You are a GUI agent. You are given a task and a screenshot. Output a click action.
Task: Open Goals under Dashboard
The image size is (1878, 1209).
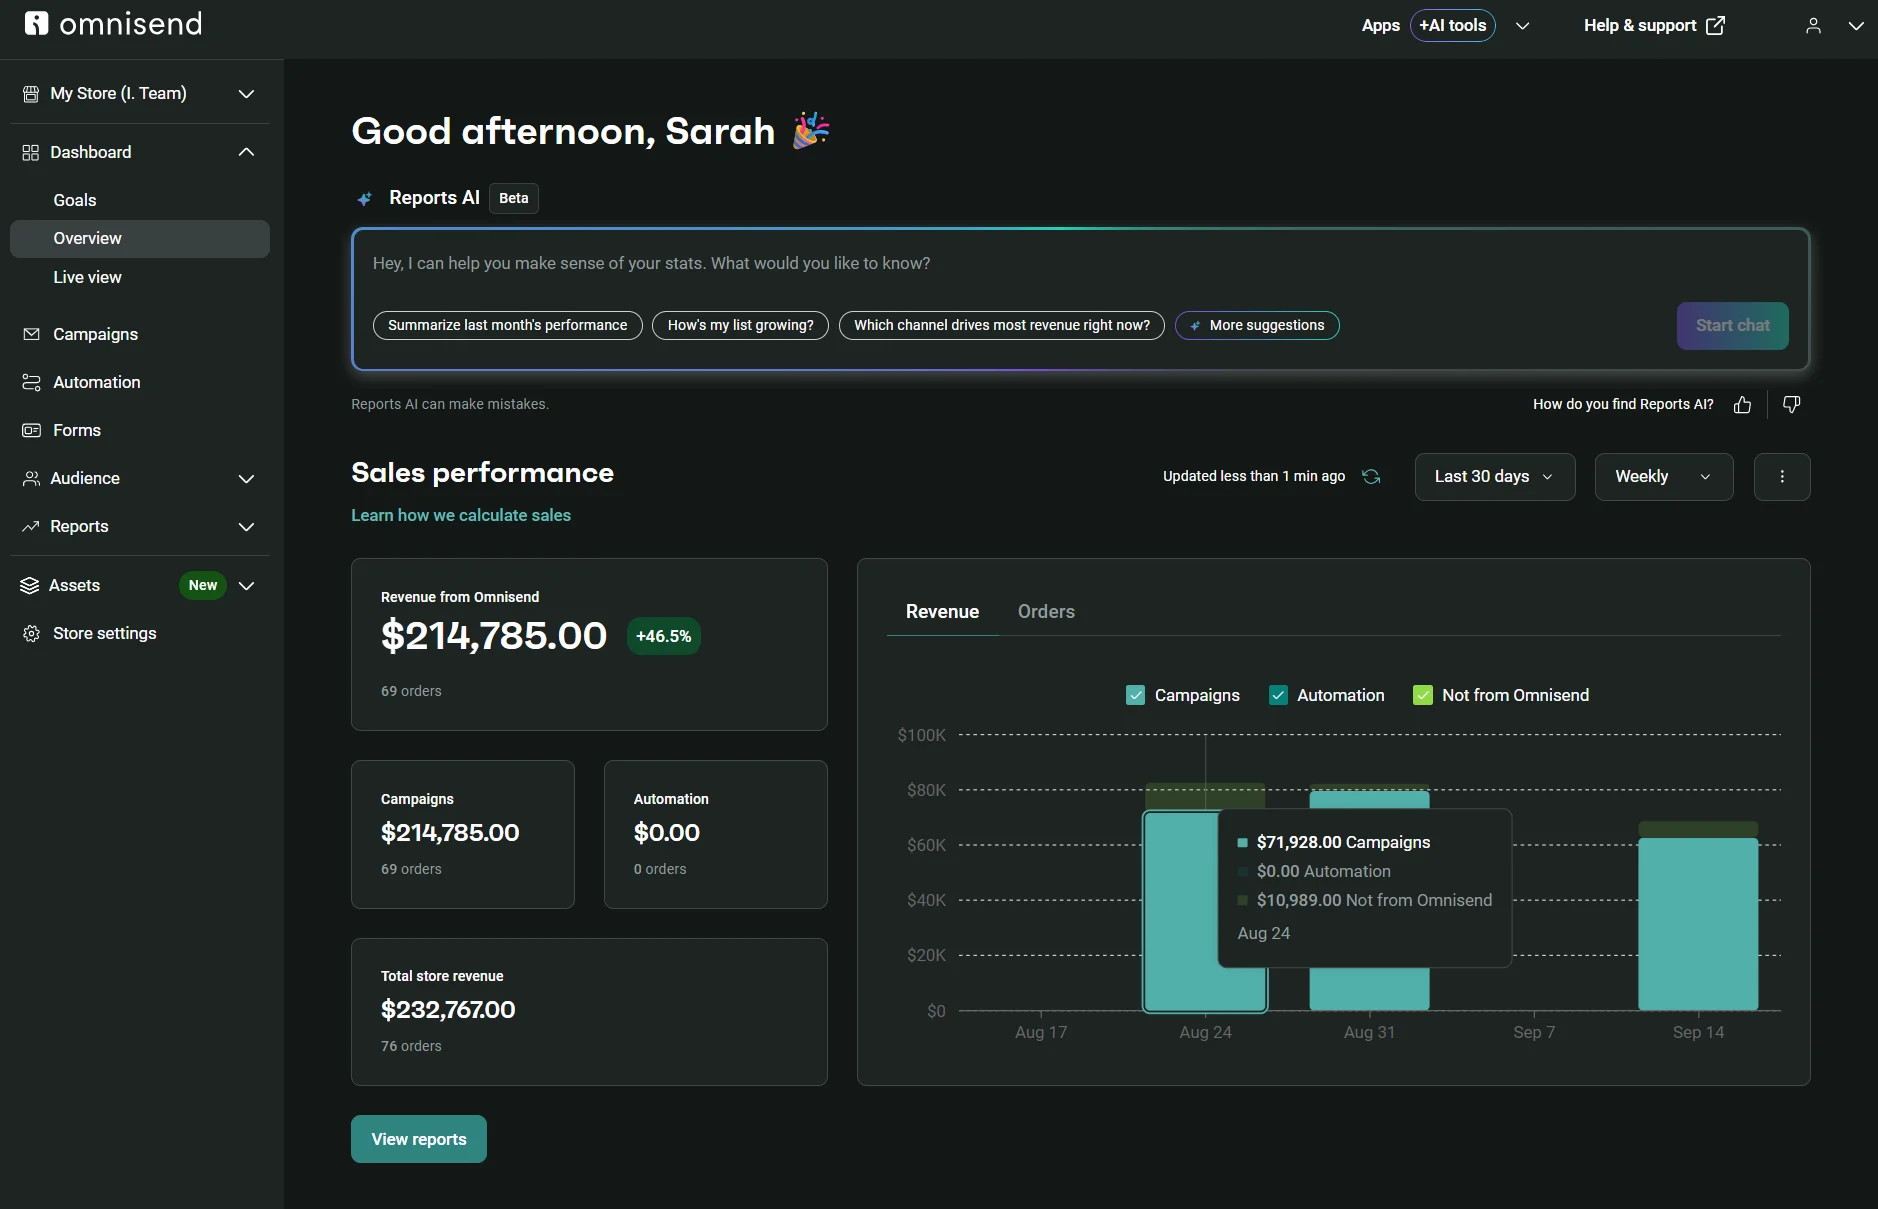coord(75,200)
